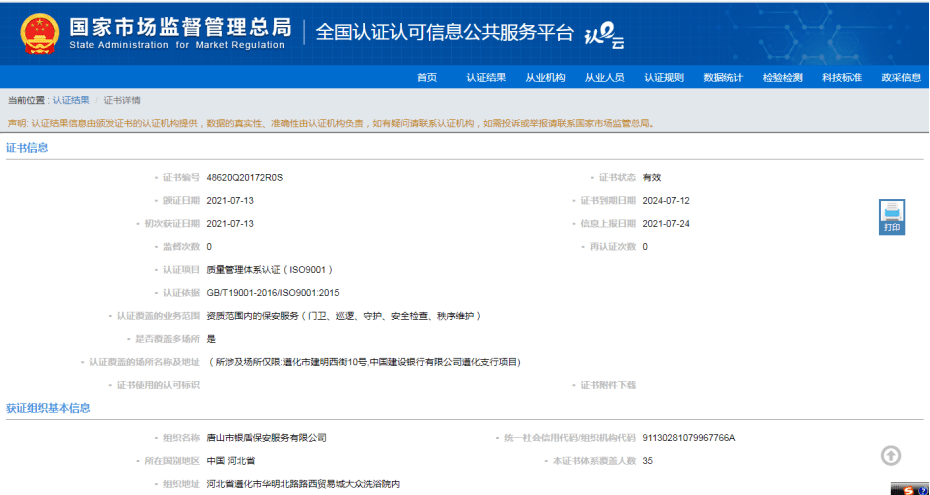
Task: Click GB/T19001-2016/ISO9001:2015 value
Action: (x=273, y=293)
